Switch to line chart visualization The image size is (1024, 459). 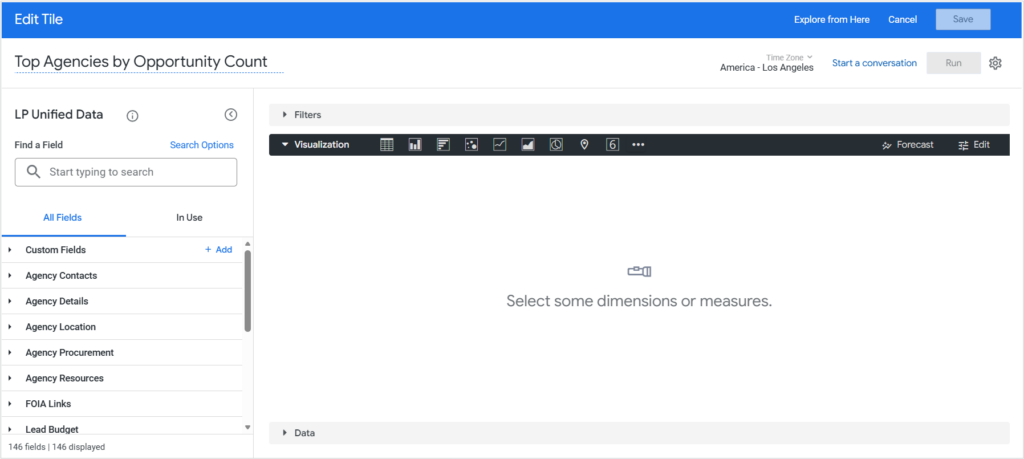click(x=500, y=145)
